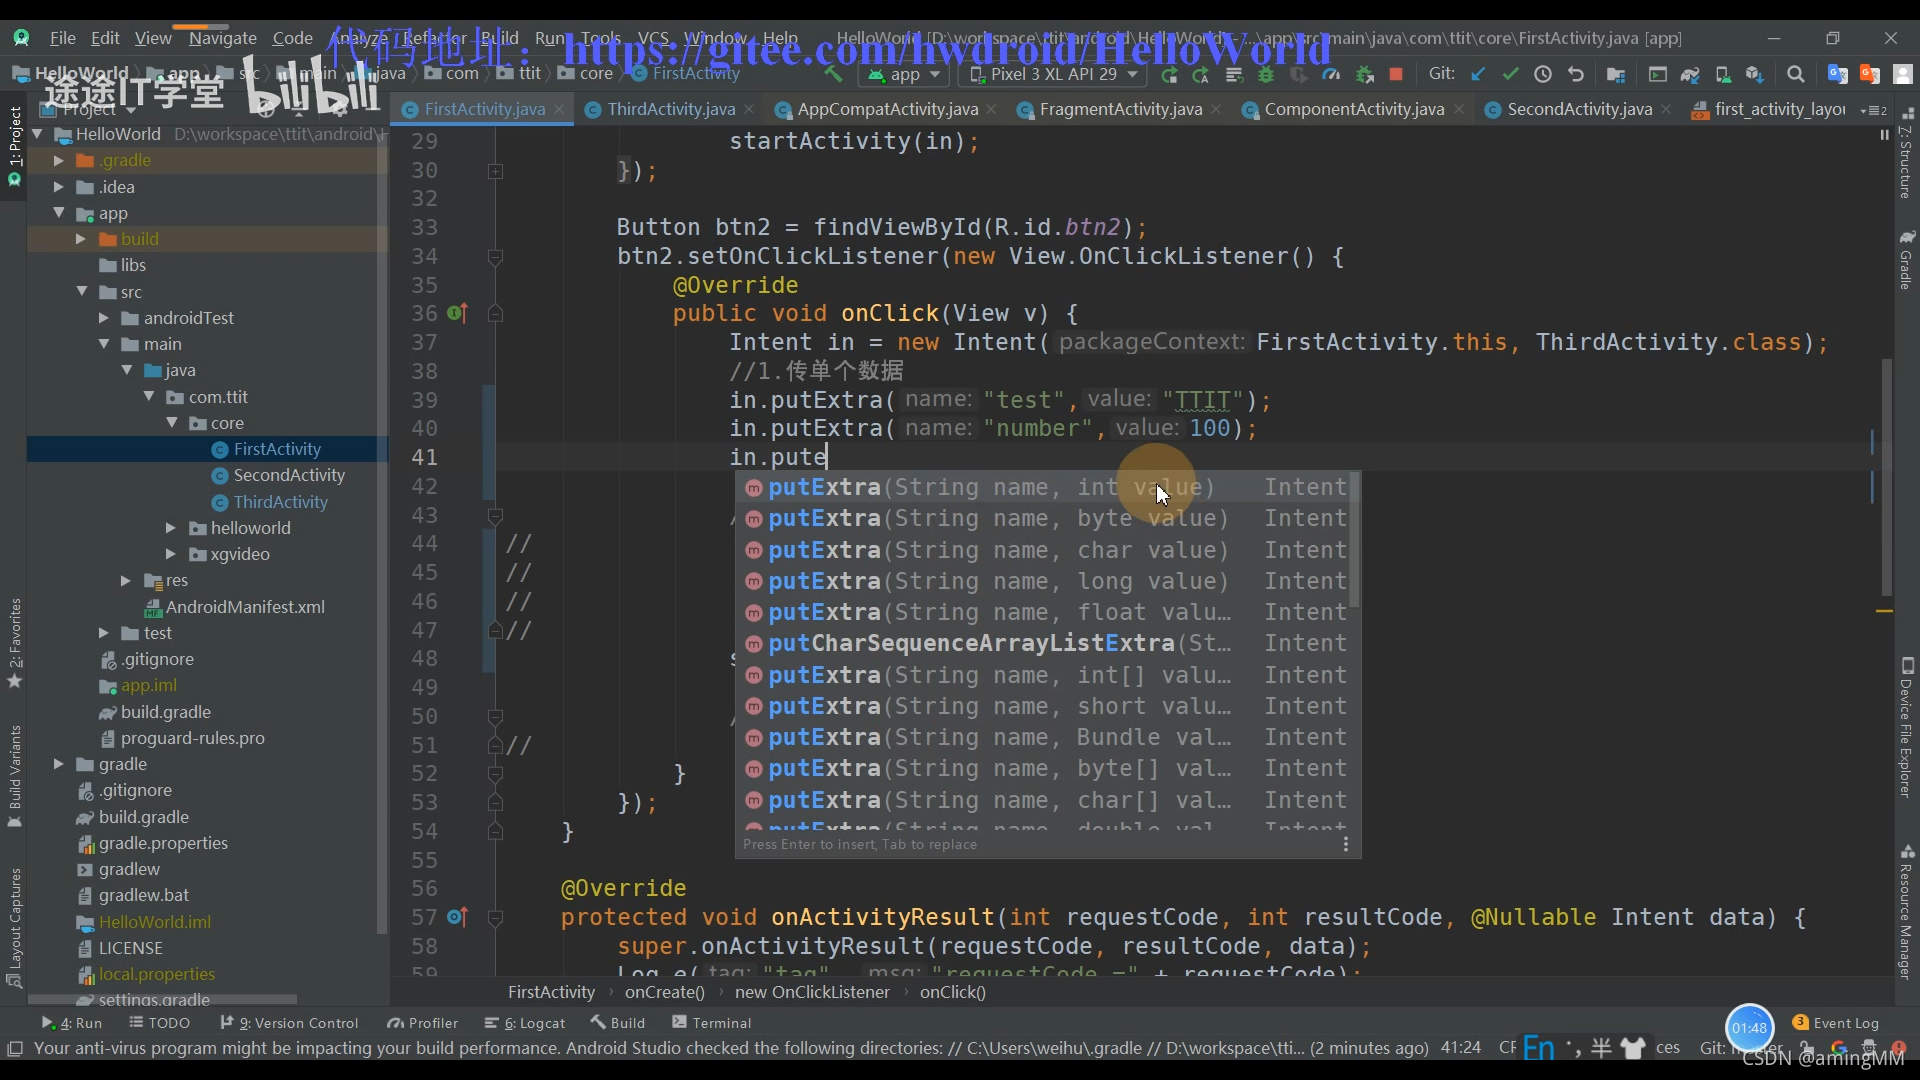
Task: Switch to SecondActivity.java tab
Action: pos(1579,109)
